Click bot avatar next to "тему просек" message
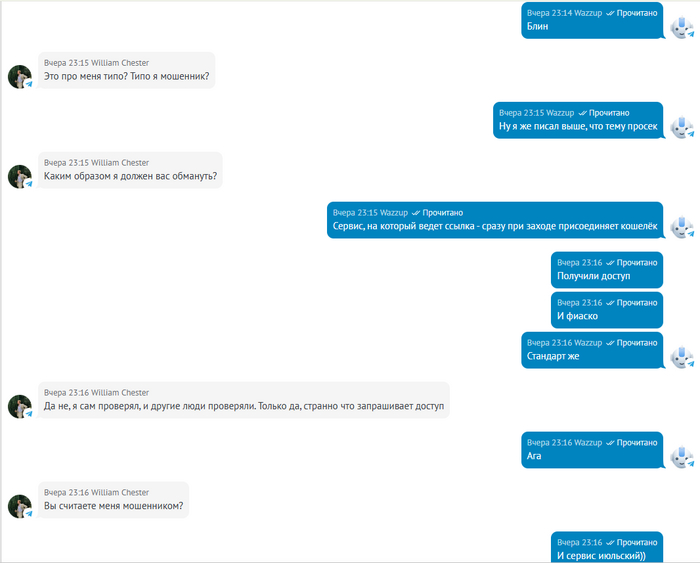 click(682, 127)
